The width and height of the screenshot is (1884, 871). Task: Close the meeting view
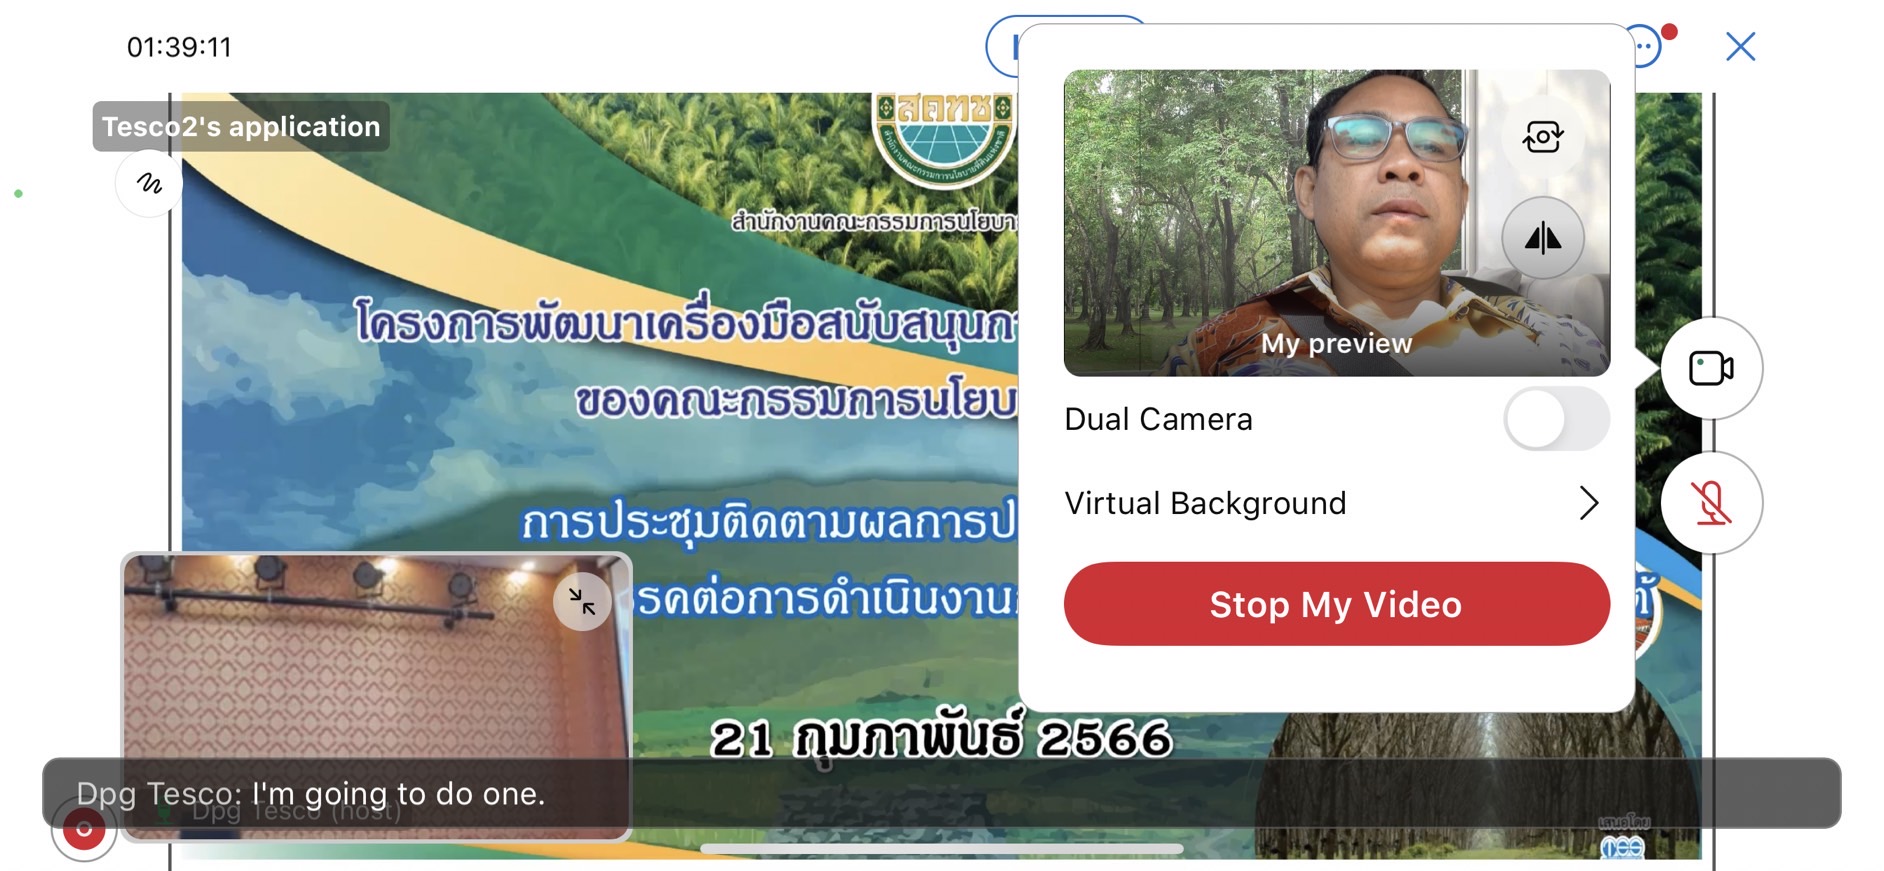pos(1740,46)
